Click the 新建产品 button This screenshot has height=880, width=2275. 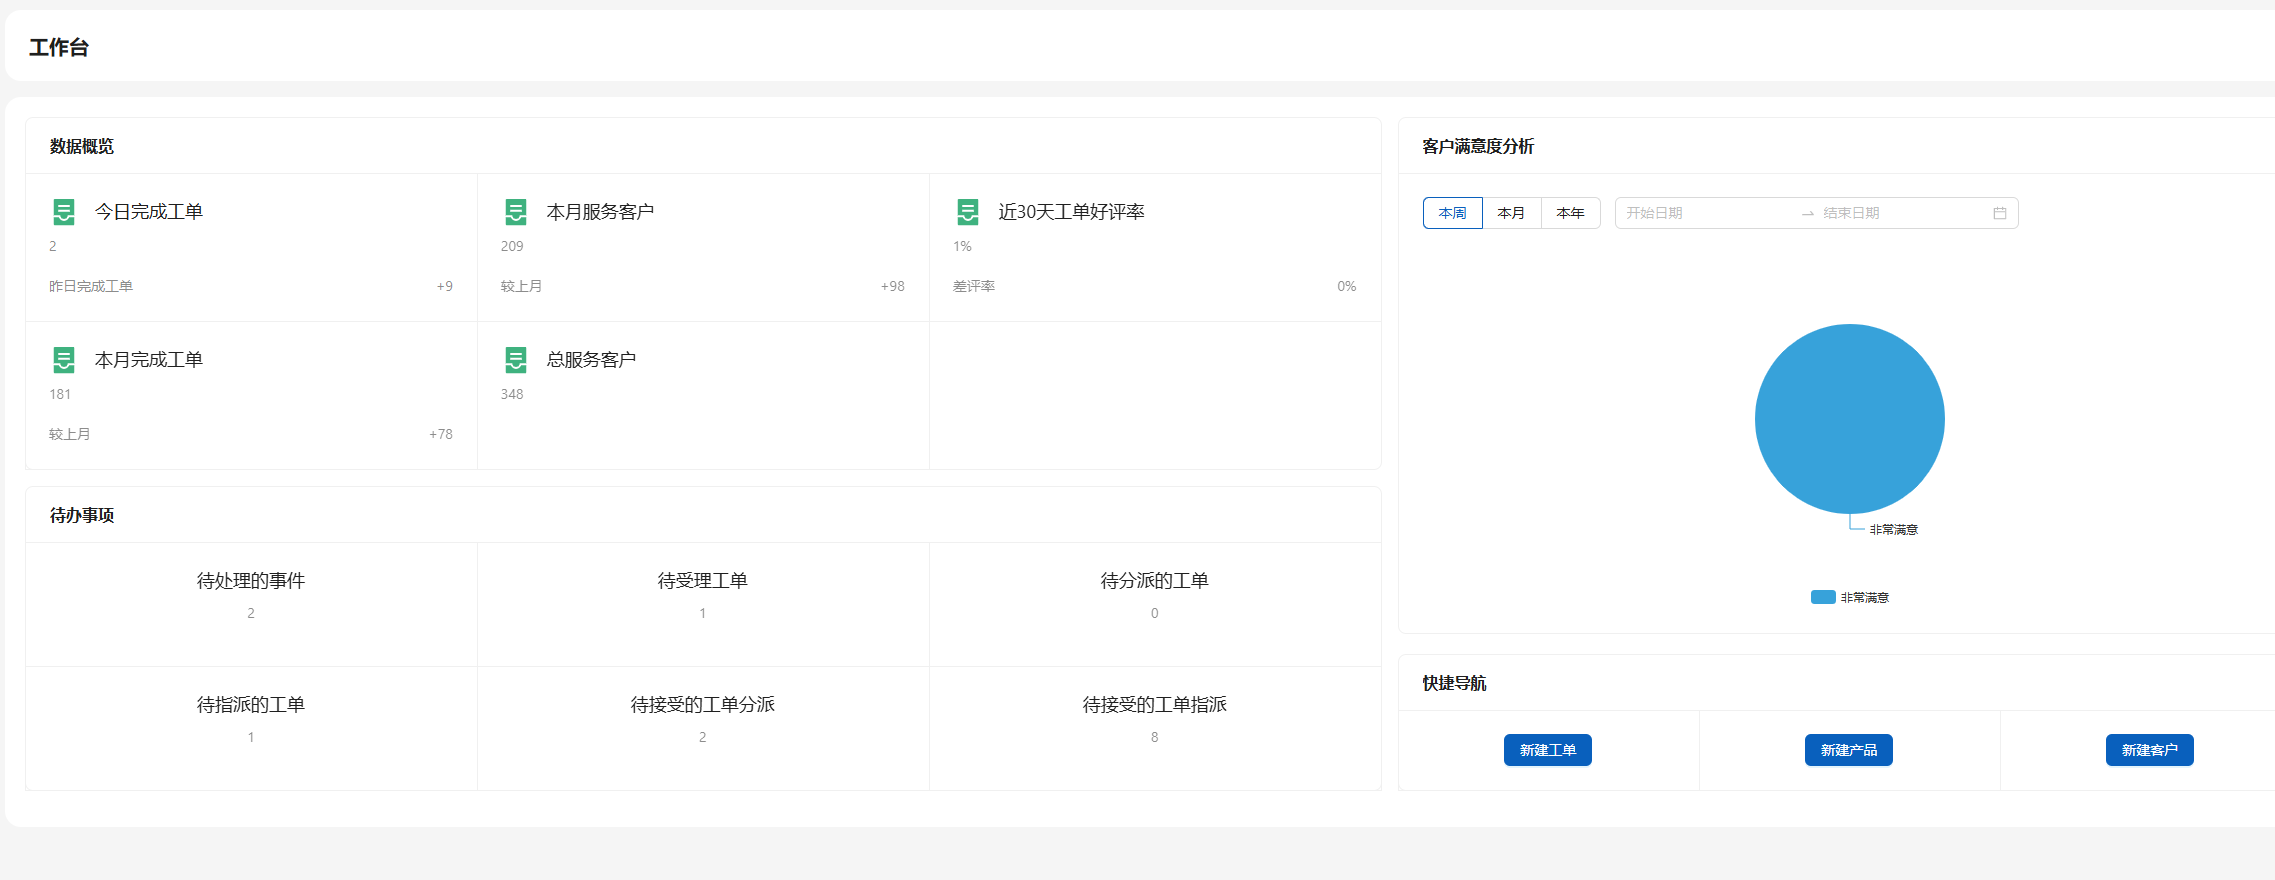(x=1849, y=750)
